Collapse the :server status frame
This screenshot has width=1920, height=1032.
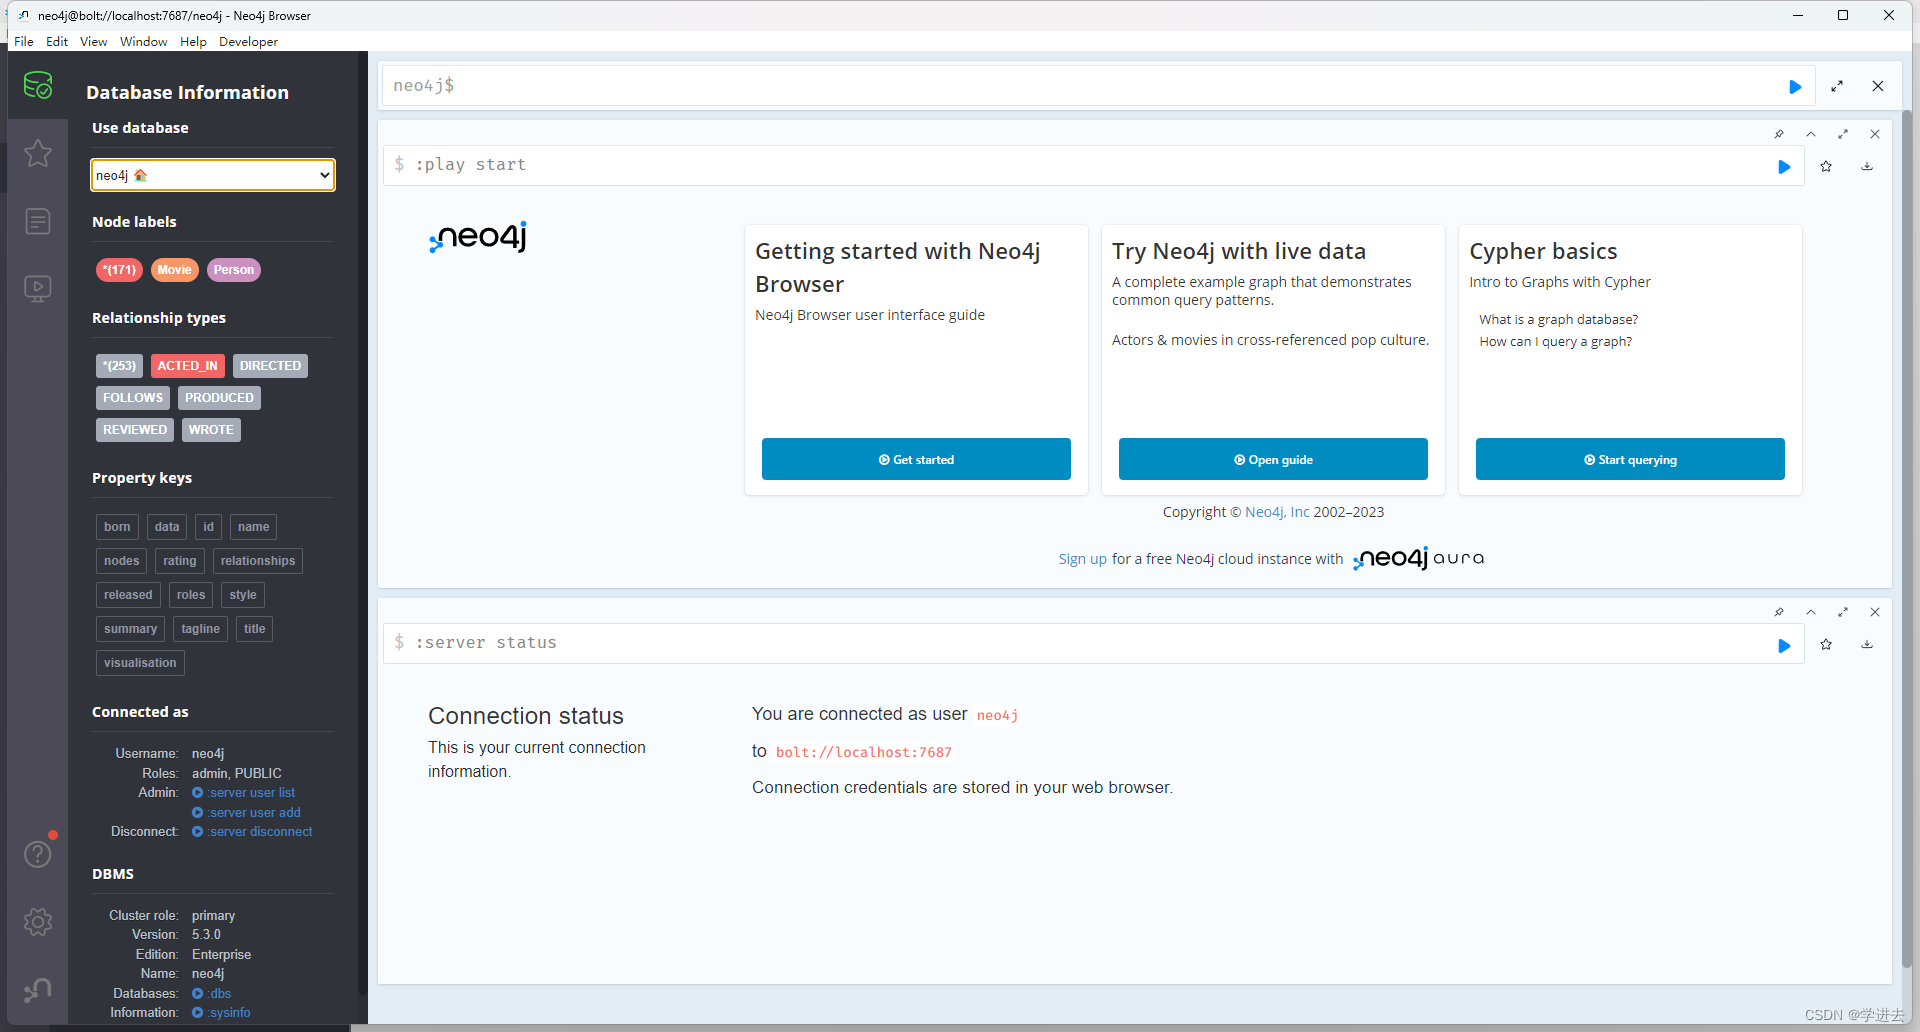[x=1811, y=612]
